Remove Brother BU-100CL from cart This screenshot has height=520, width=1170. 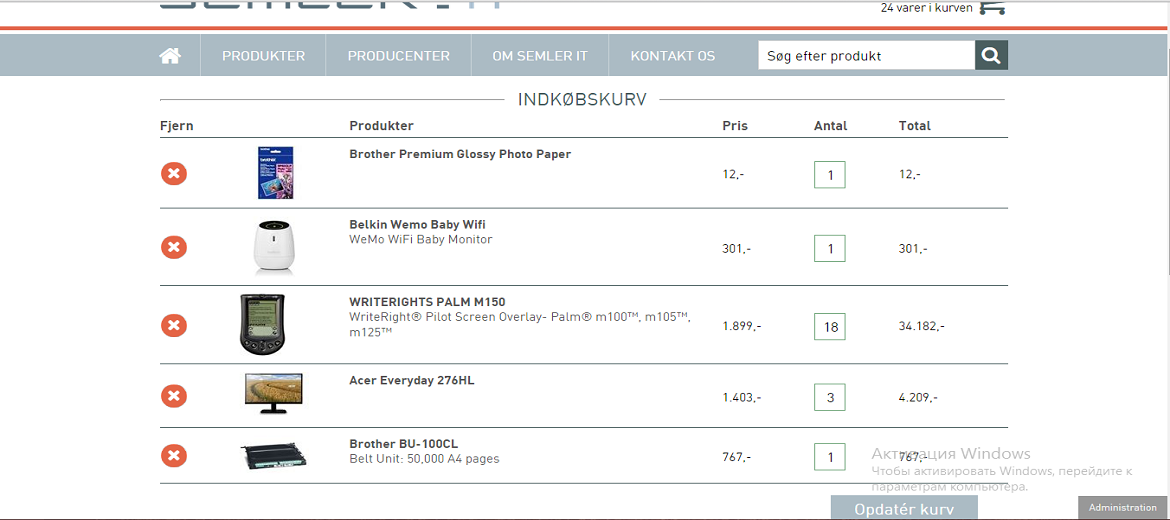click(x=174, y=456)
